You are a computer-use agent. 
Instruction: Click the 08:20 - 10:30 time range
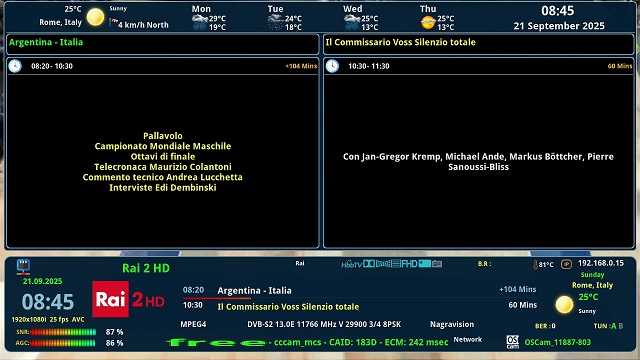coord(52,66)
